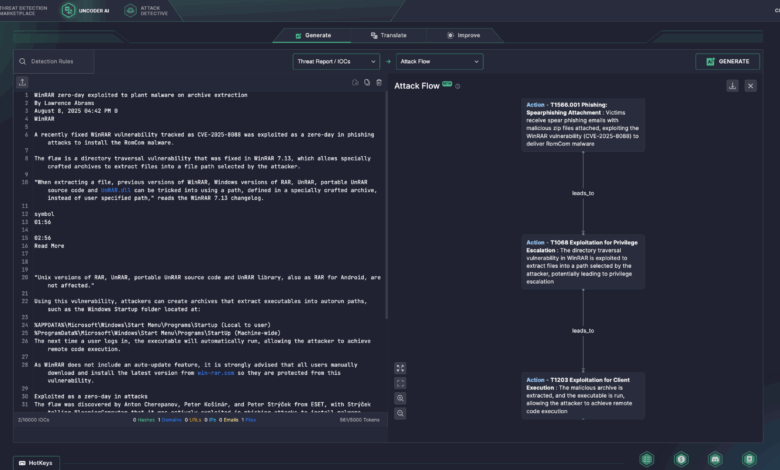This screenshot has width=780, height=470.
Task: Click the editor vertical scrollbar
Action: 386,205
